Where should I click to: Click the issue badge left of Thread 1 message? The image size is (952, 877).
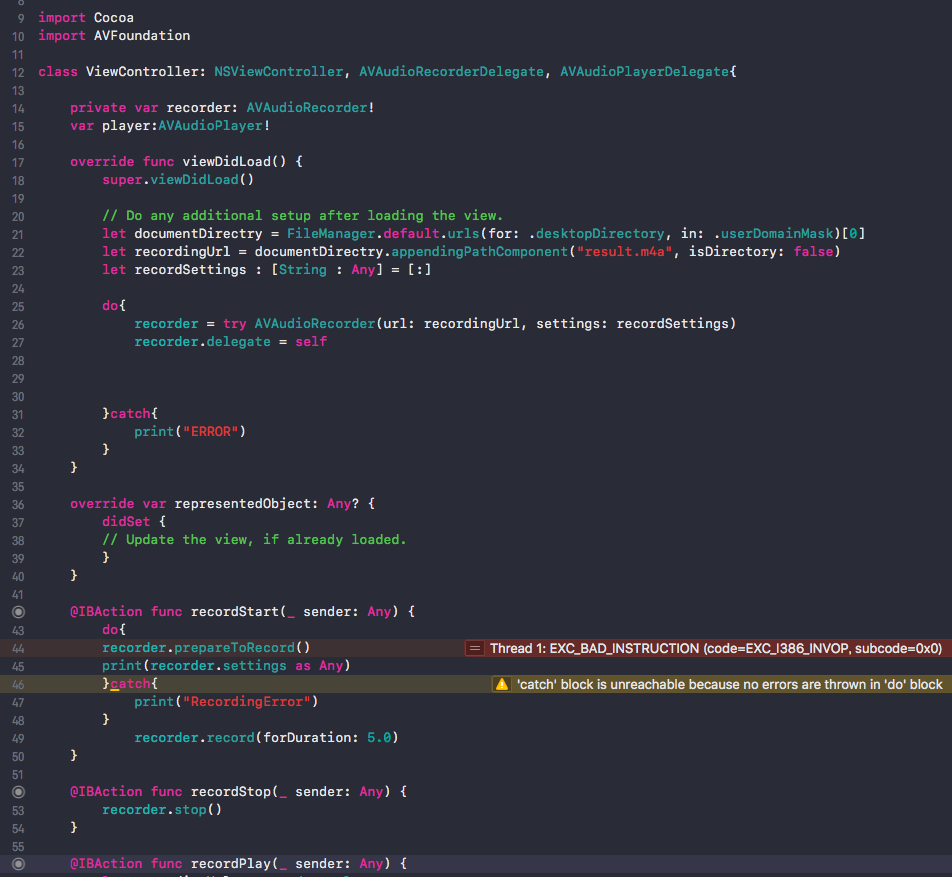474,647
